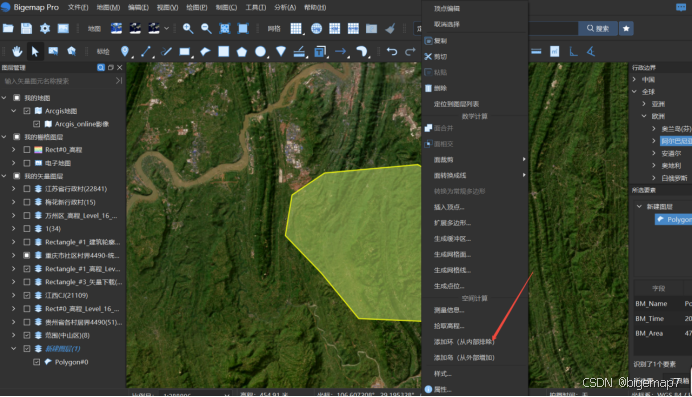Choose 添加环（从内部排除） in context menu

(475, 342)
